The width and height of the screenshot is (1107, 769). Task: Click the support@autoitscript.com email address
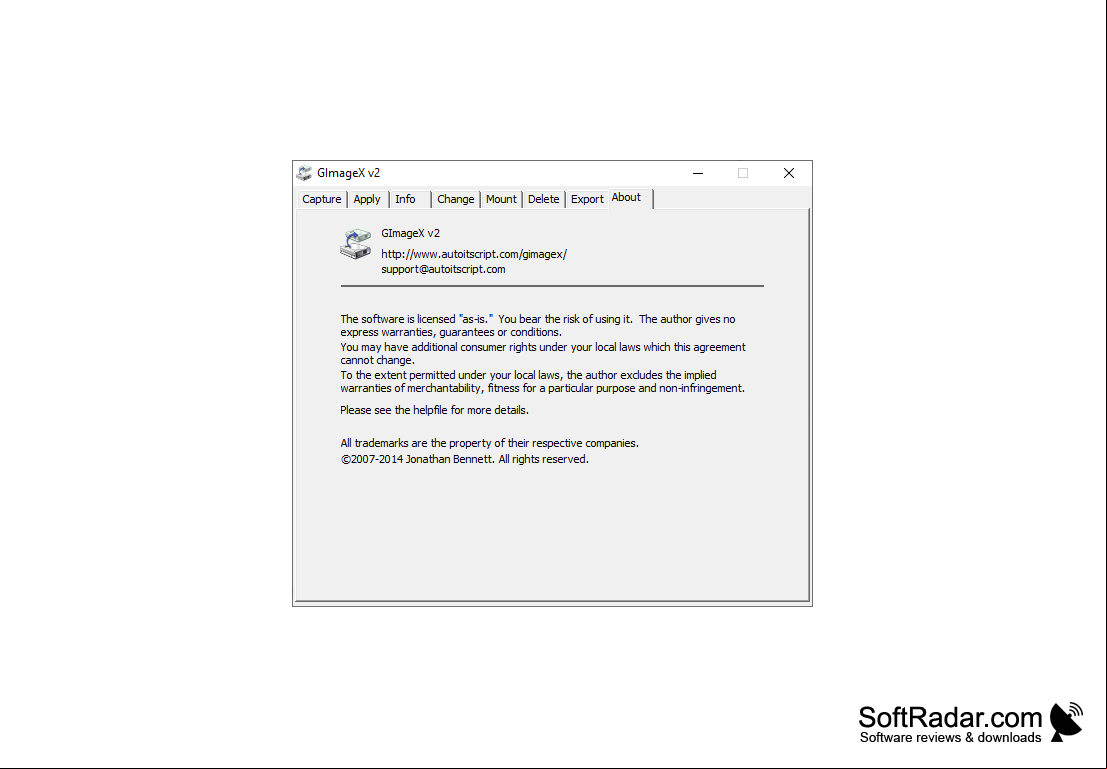pos(443,269)
